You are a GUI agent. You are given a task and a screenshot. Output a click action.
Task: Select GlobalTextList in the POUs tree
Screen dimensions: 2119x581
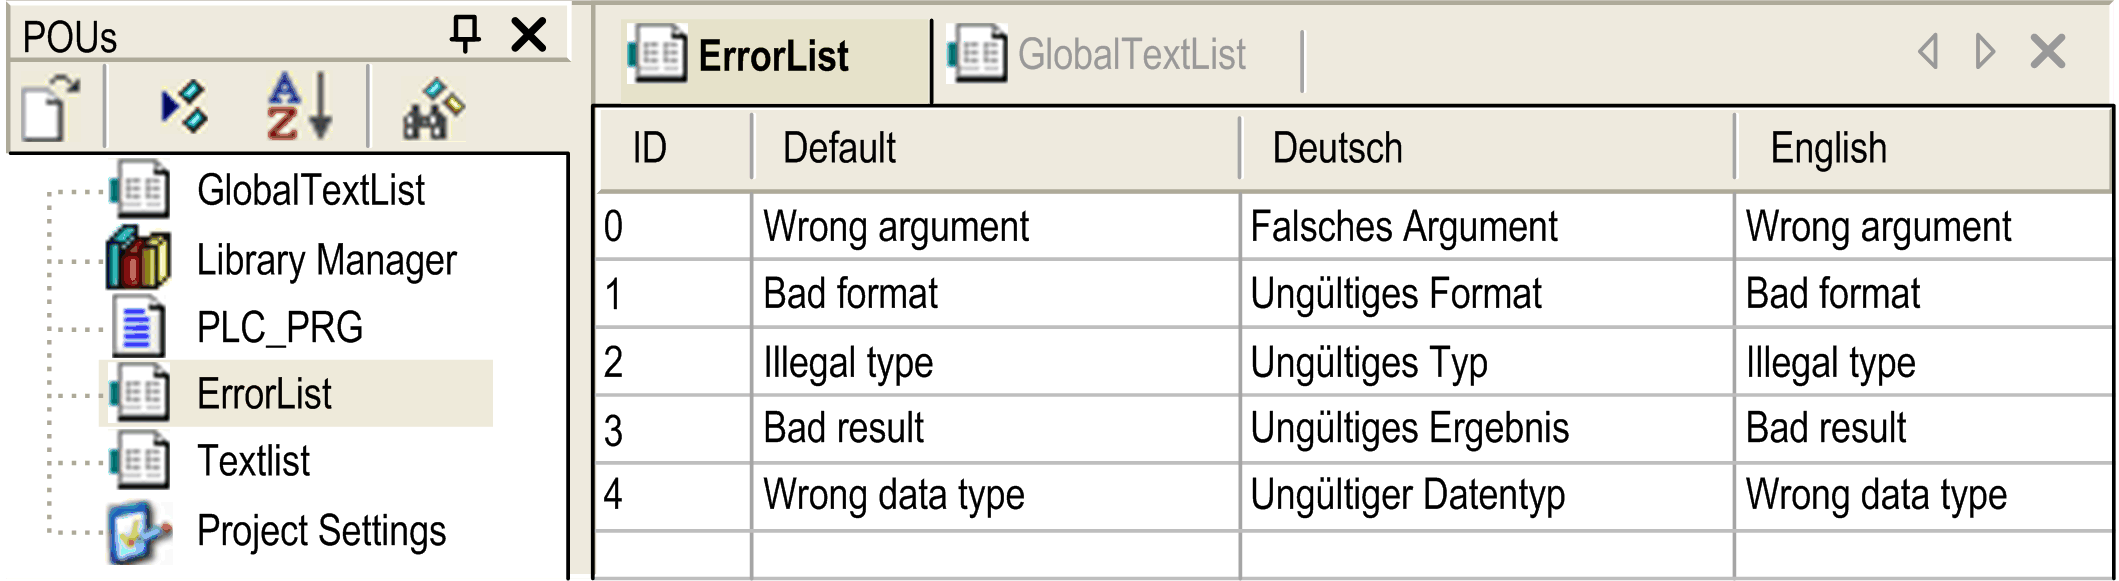(310, 190)
